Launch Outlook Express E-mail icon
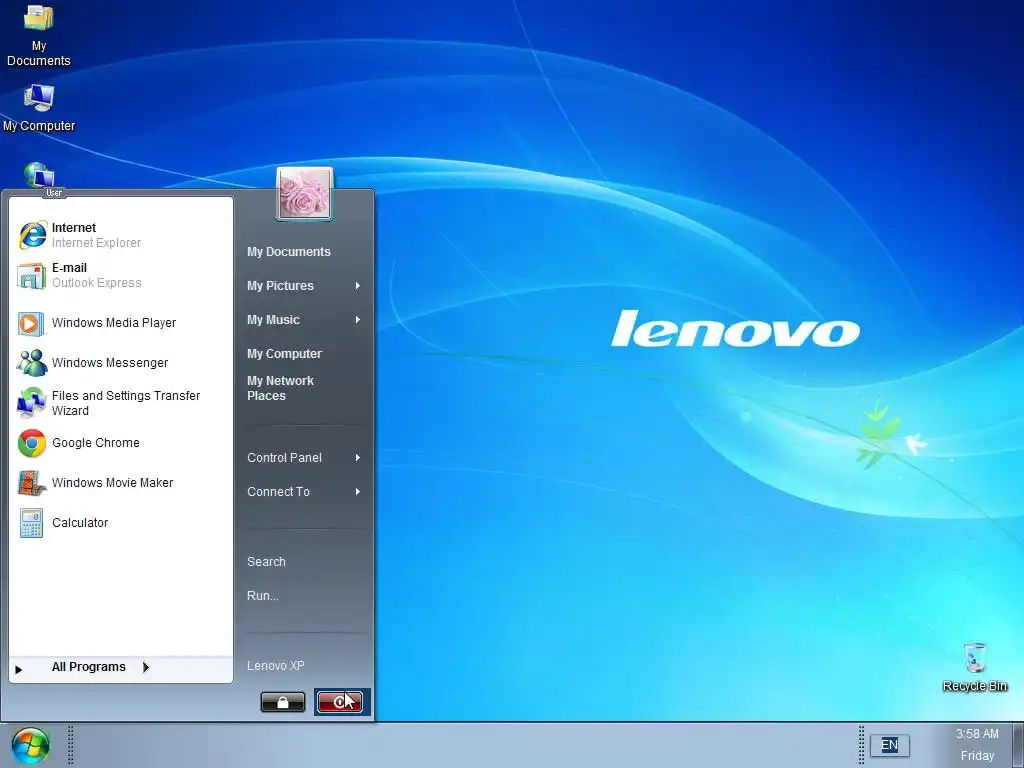Image resolution: width=1024 pixels, height=768 pixels. [x=31, y=276]
